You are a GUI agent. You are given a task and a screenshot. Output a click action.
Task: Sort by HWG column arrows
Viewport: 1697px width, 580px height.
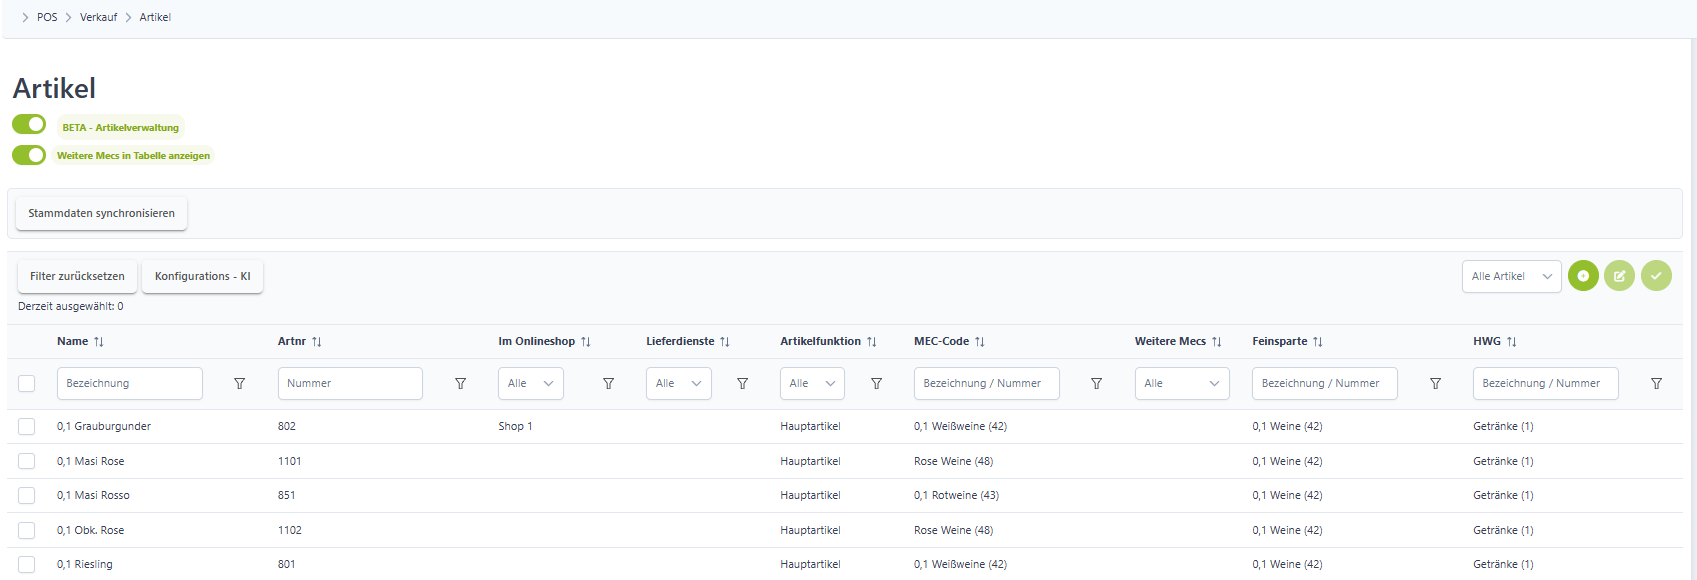coord(1512,342)
